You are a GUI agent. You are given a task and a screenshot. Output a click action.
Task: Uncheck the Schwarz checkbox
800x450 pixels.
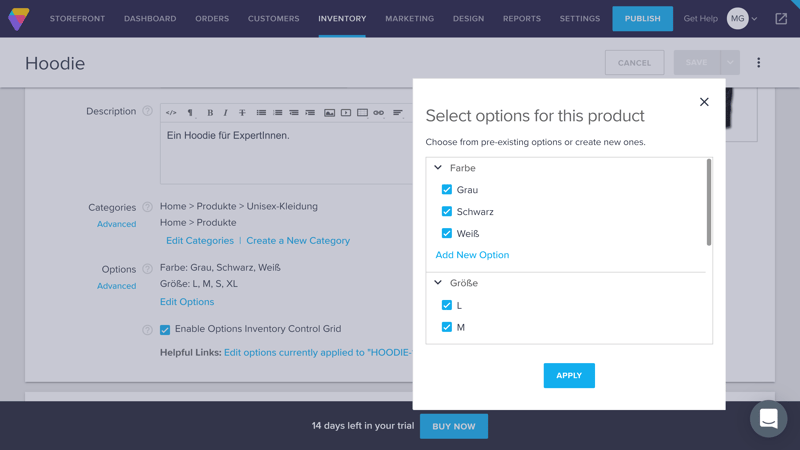[447, 212]
